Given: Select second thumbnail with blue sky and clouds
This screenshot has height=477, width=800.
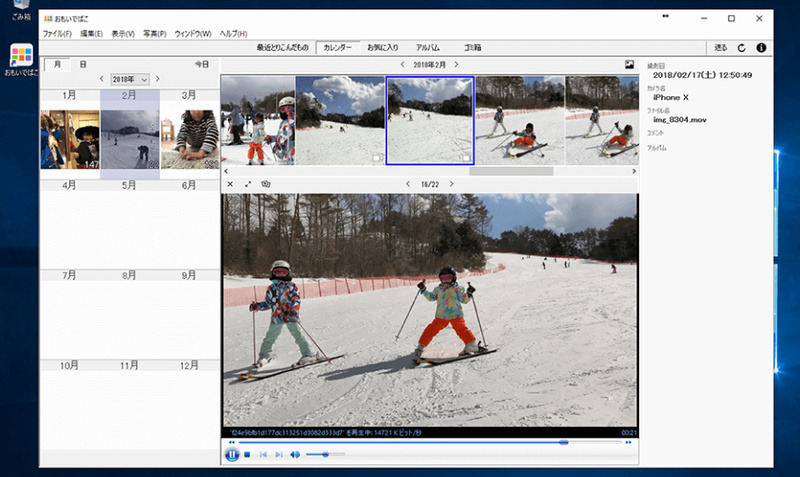Looking at the screenshot, I should click(x=340, y=120).
